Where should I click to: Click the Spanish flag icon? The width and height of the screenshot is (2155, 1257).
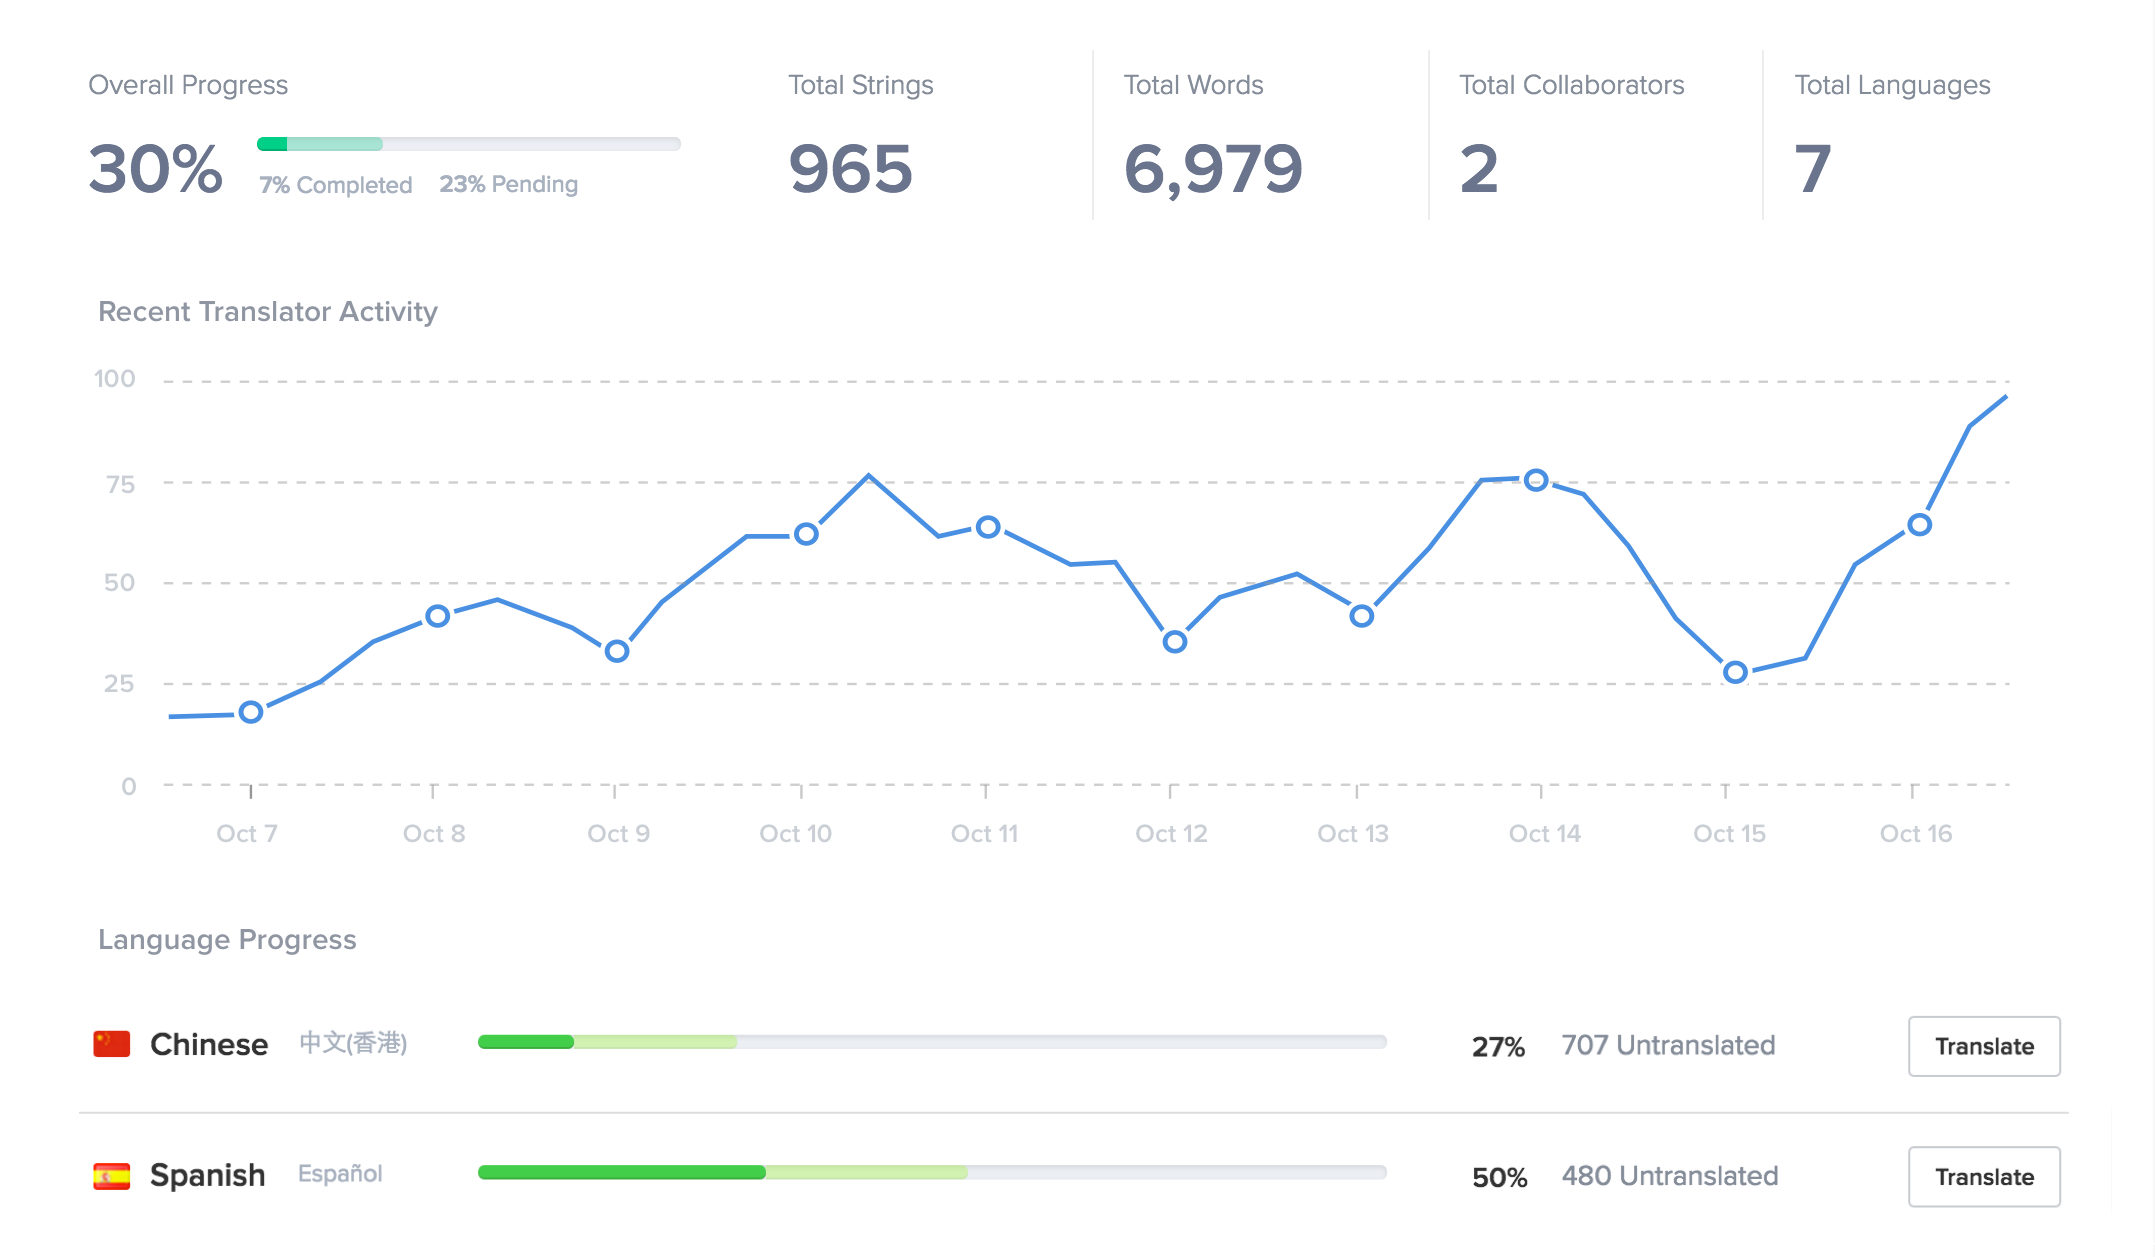pos(111,1176)
